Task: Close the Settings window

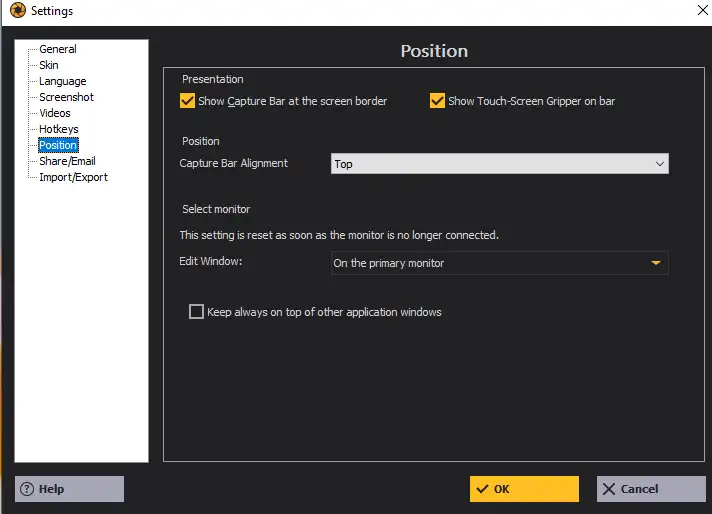Action: click(702, 10)
